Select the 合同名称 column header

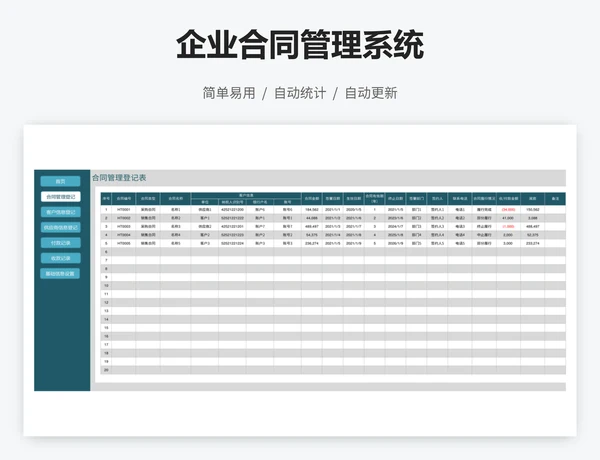coord(176,199)
